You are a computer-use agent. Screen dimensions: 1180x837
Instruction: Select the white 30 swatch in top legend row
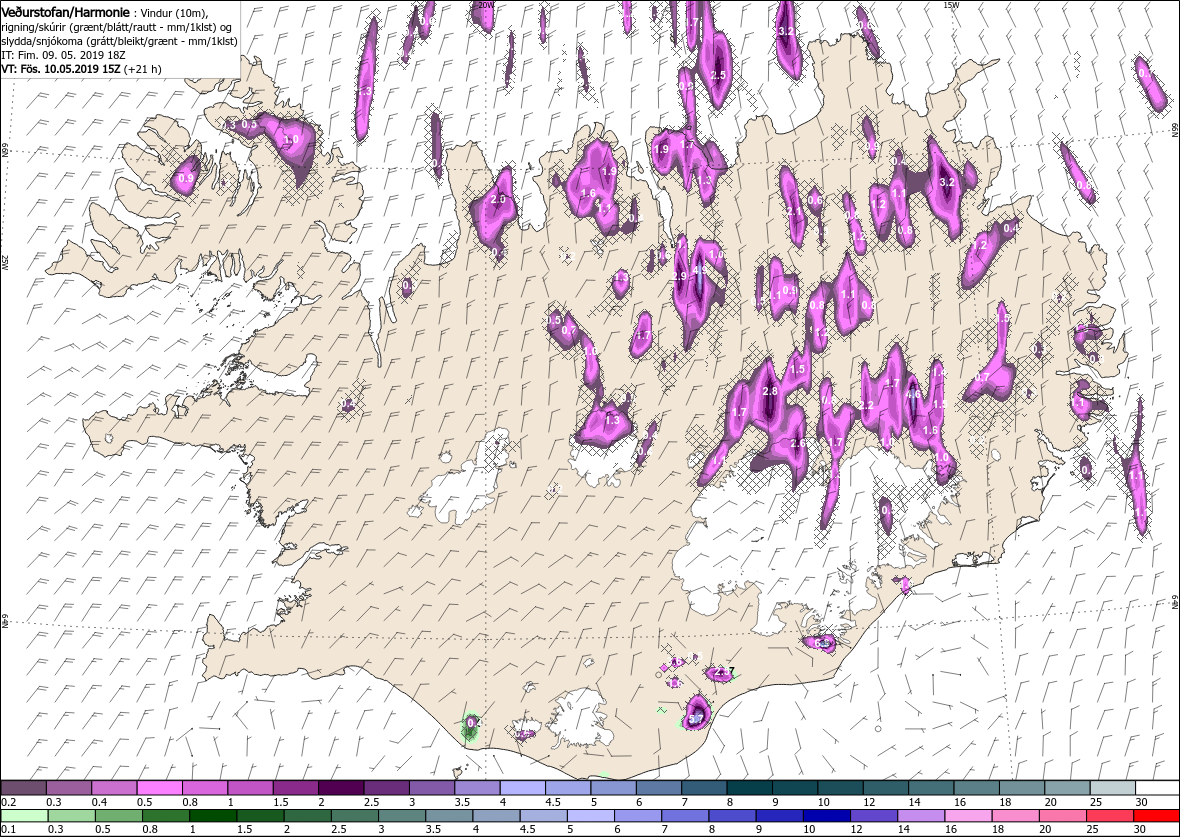tap(1157, 787)
